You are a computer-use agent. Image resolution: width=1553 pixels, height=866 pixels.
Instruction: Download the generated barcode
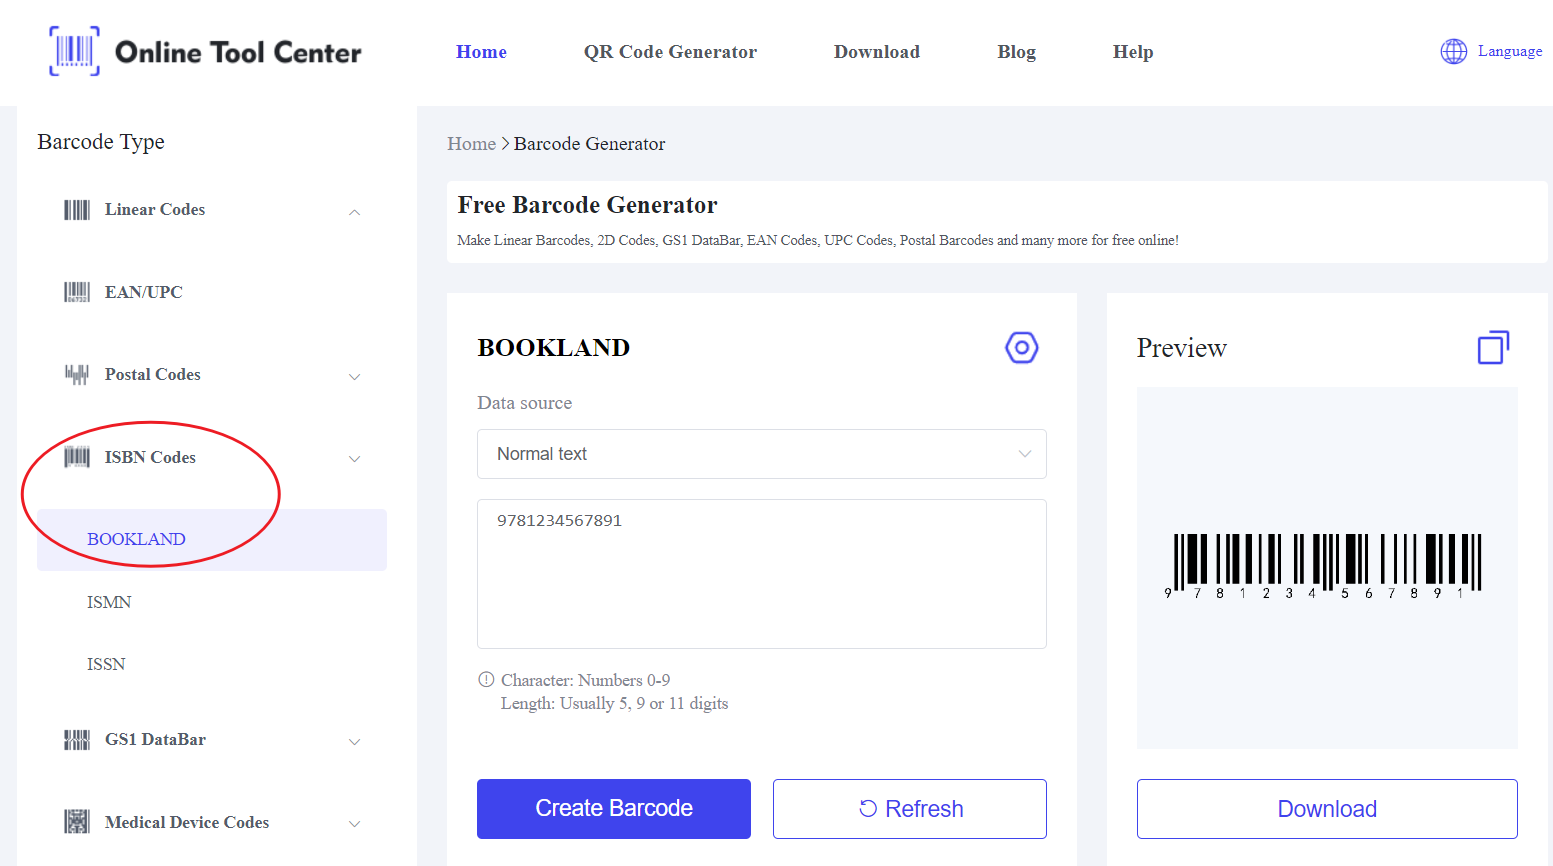point(1326,809)
